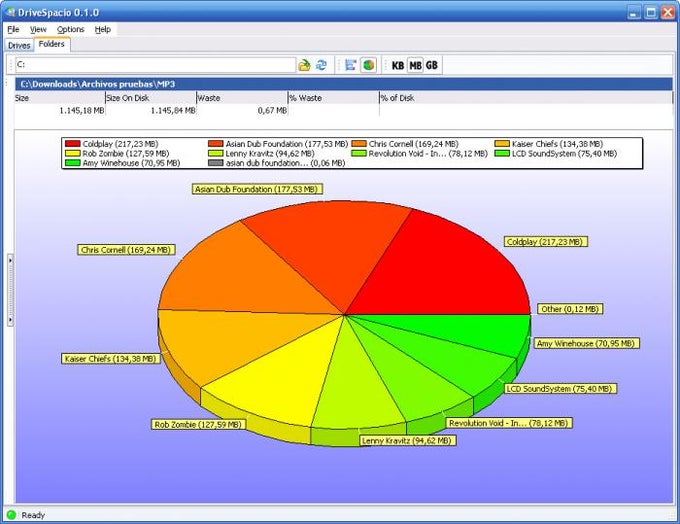
Task: Click the toolbar grip handle beside the path field
Action: pos(10,65)
